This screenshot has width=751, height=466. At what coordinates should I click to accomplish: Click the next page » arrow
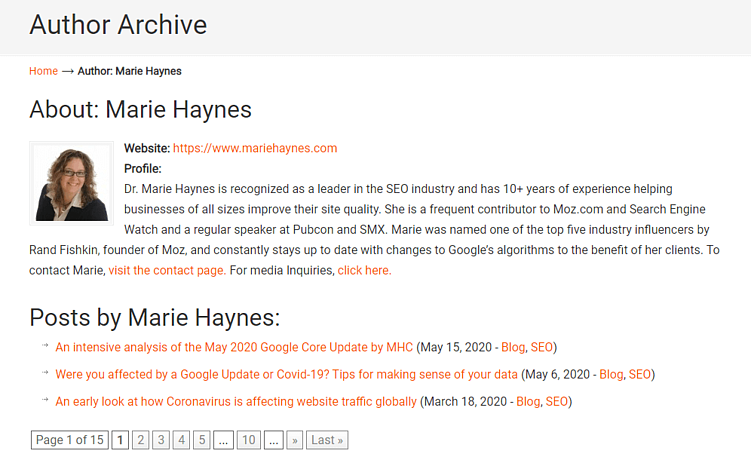click(x=294, y=439)
